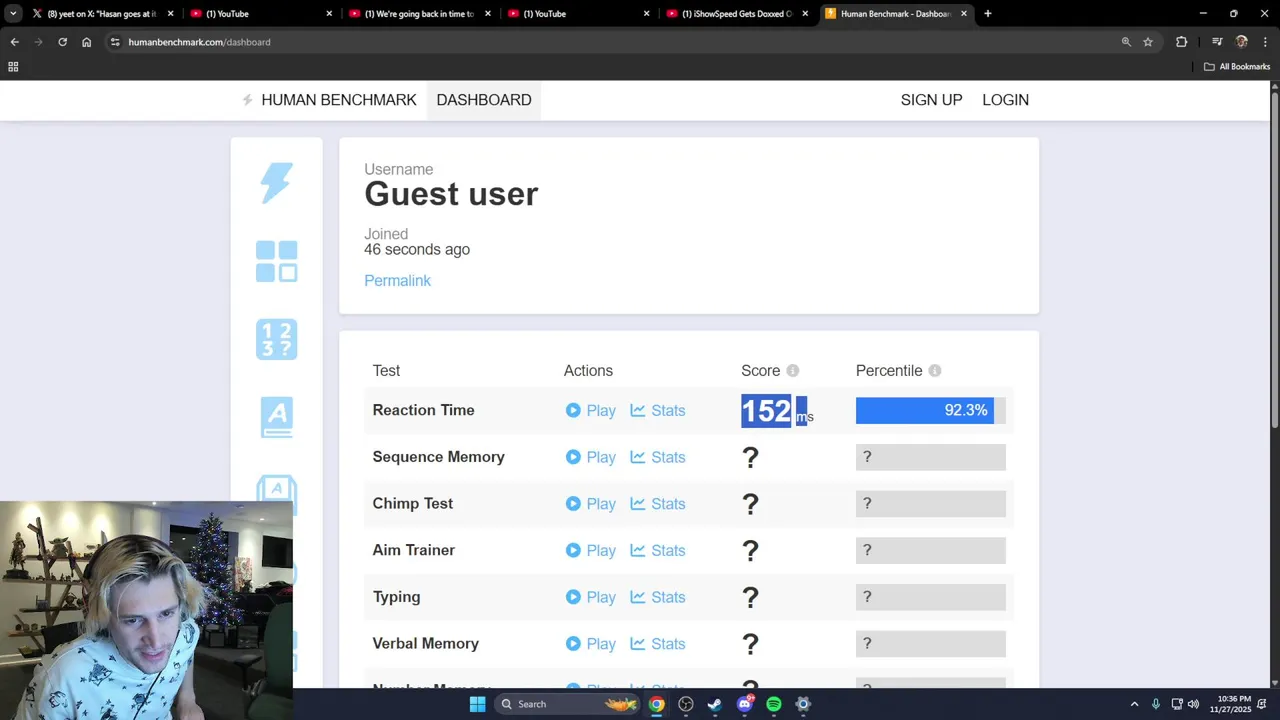Bookmark this page with star icon
The height and width of the screenshot is (720, 1280).
[1148, 42]
